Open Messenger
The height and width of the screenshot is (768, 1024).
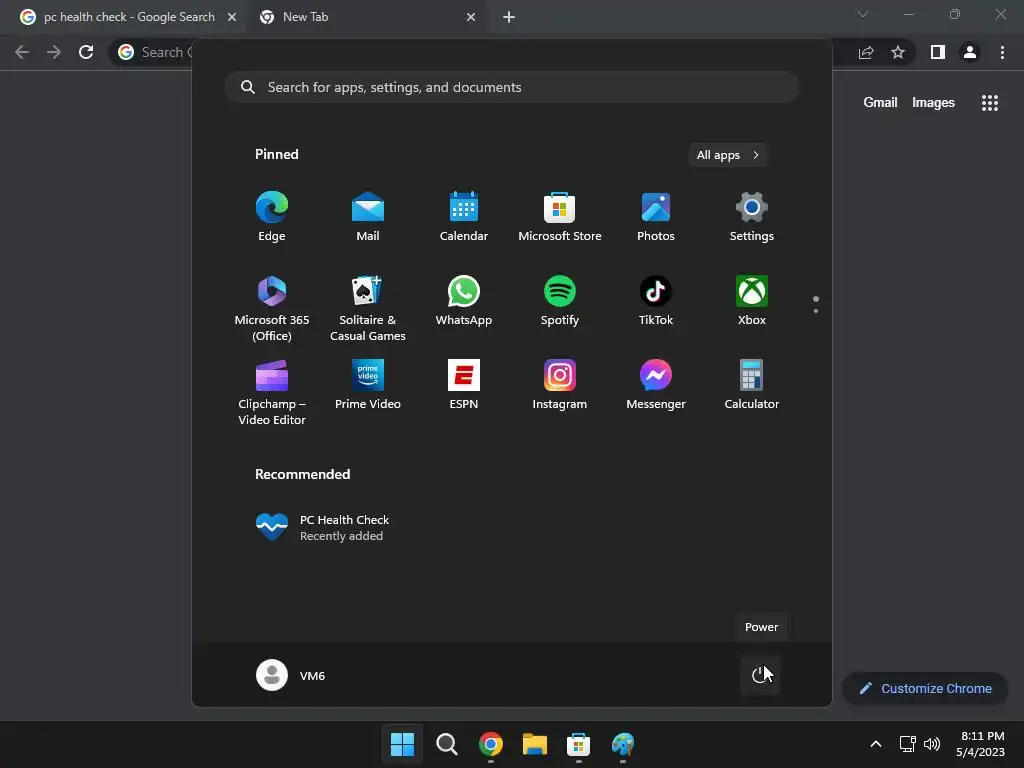(x=656, y=385)
